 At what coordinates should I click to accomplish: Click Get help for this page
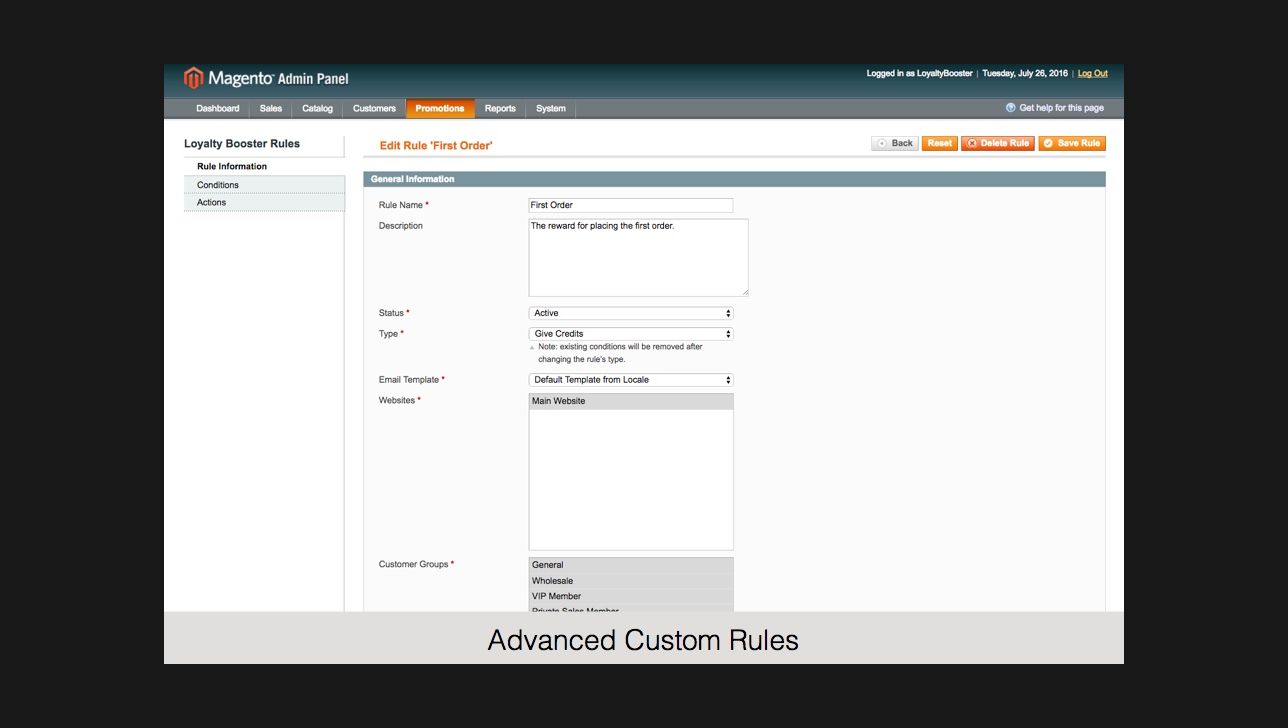pyautogui.click(x=1061, y=108)
